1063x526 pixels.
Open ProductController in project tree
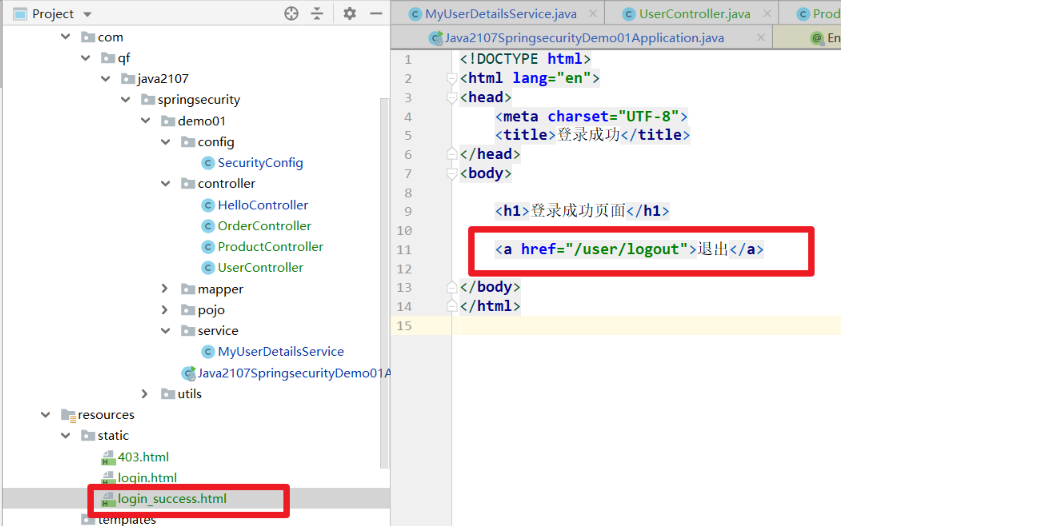coord(270,247)
